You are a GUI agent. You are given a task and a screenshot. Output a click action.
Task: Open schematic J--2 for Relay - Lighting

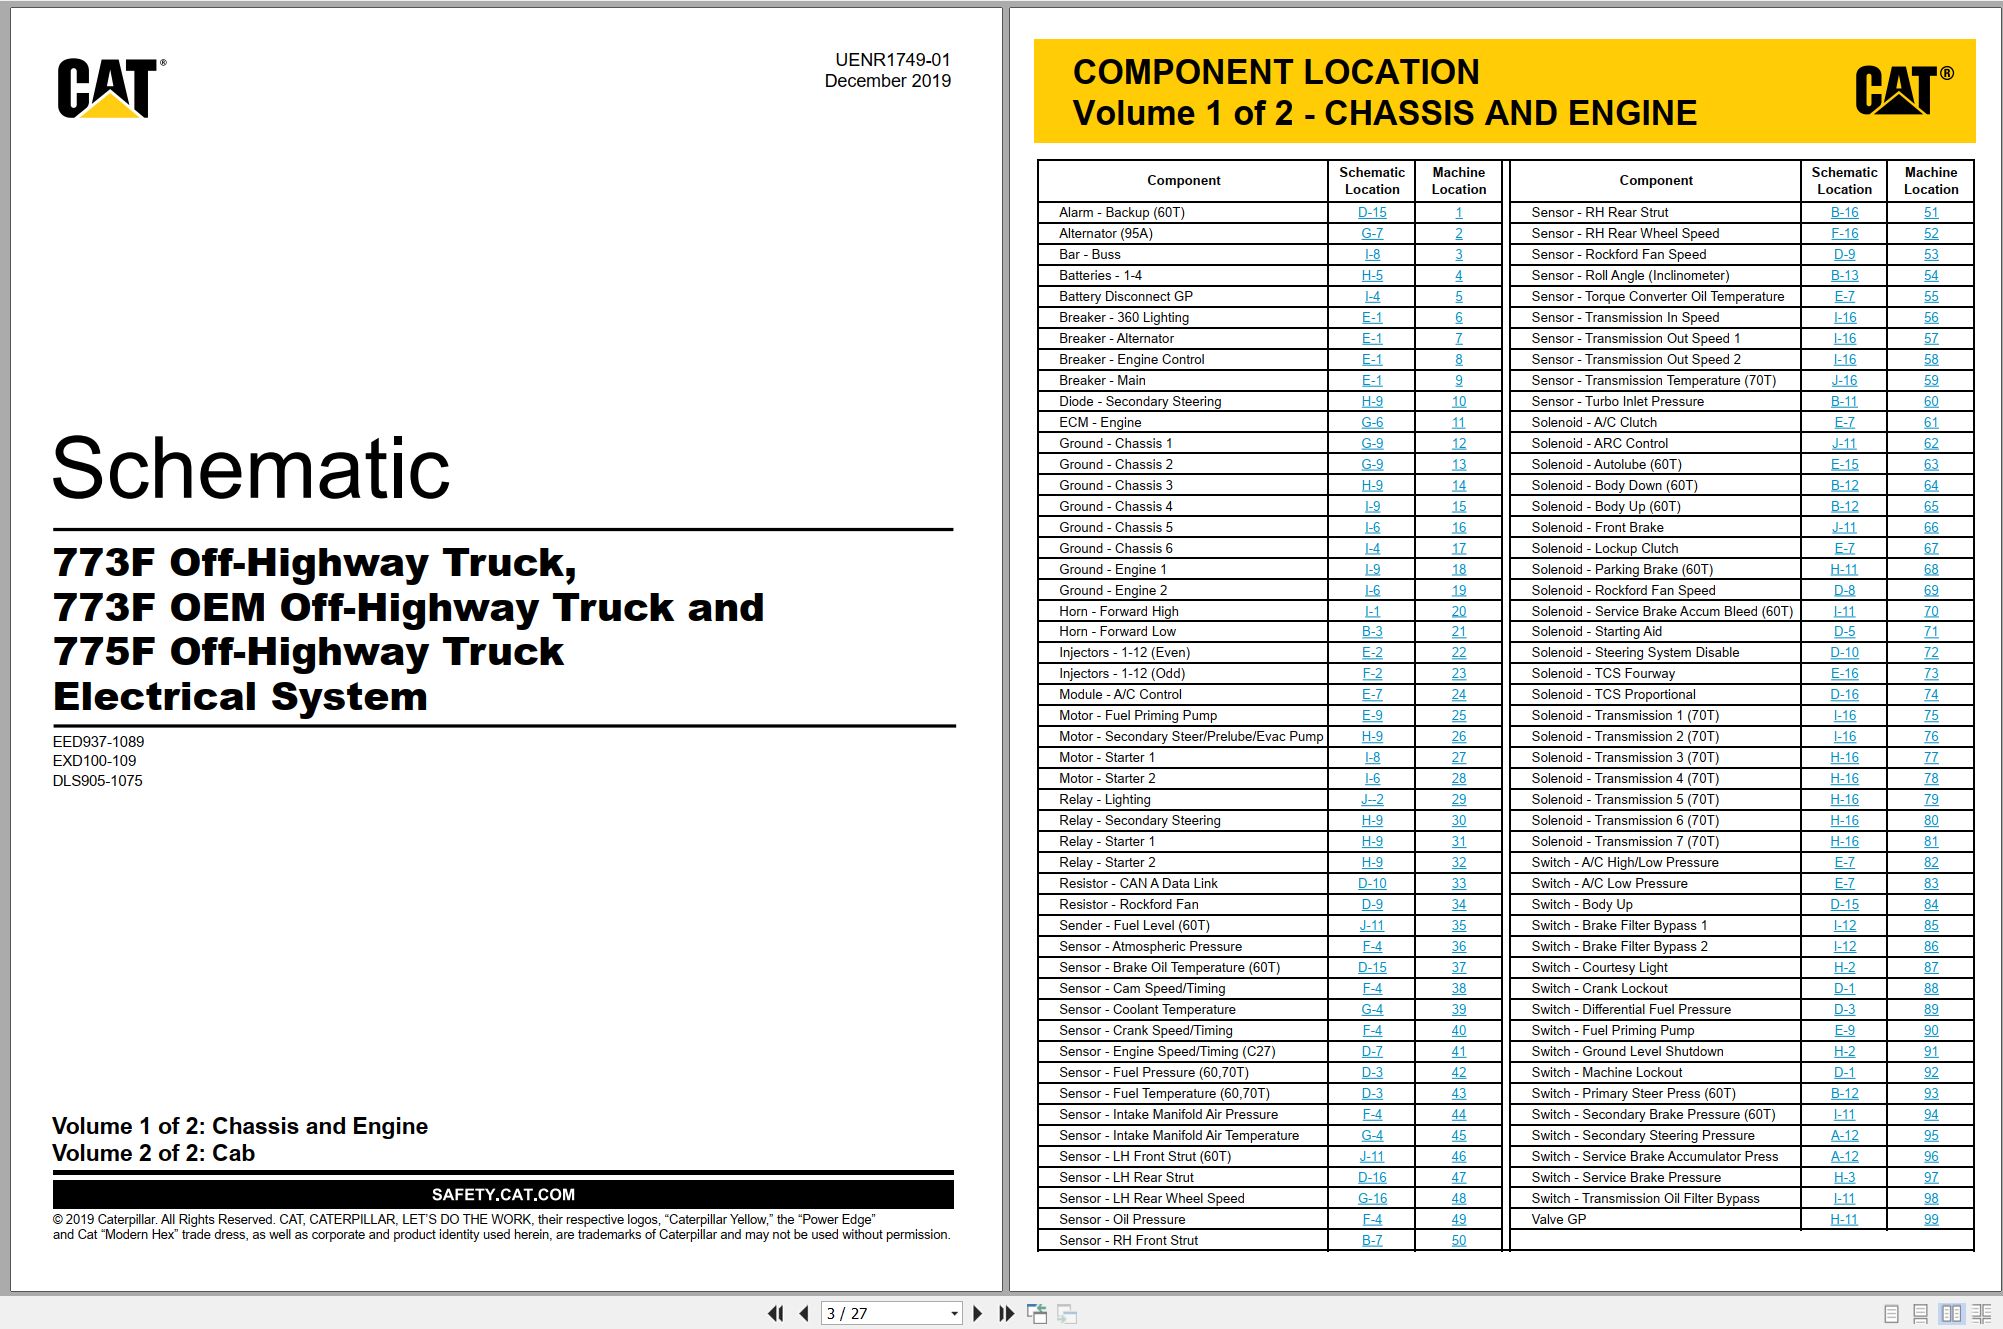pos(1371,800)
